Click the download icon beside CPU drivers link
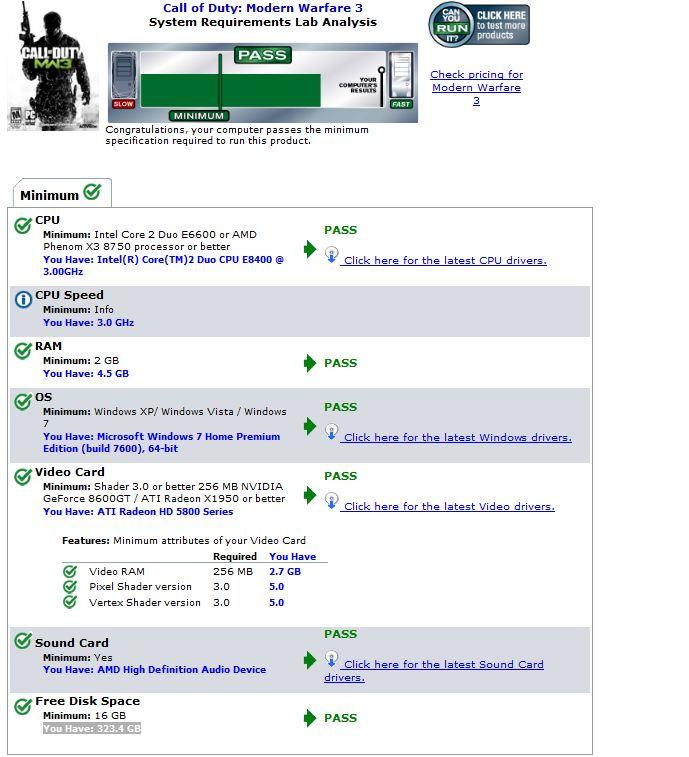 [331, 254]
